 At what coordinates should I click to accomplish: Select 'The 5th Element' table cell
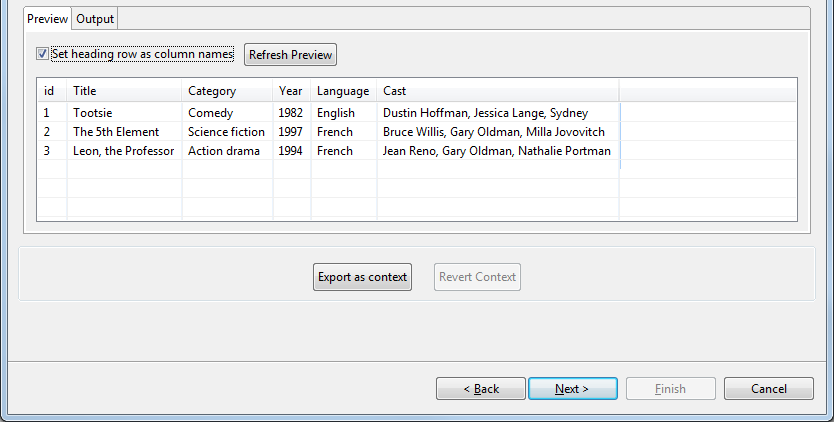[116, 132]
